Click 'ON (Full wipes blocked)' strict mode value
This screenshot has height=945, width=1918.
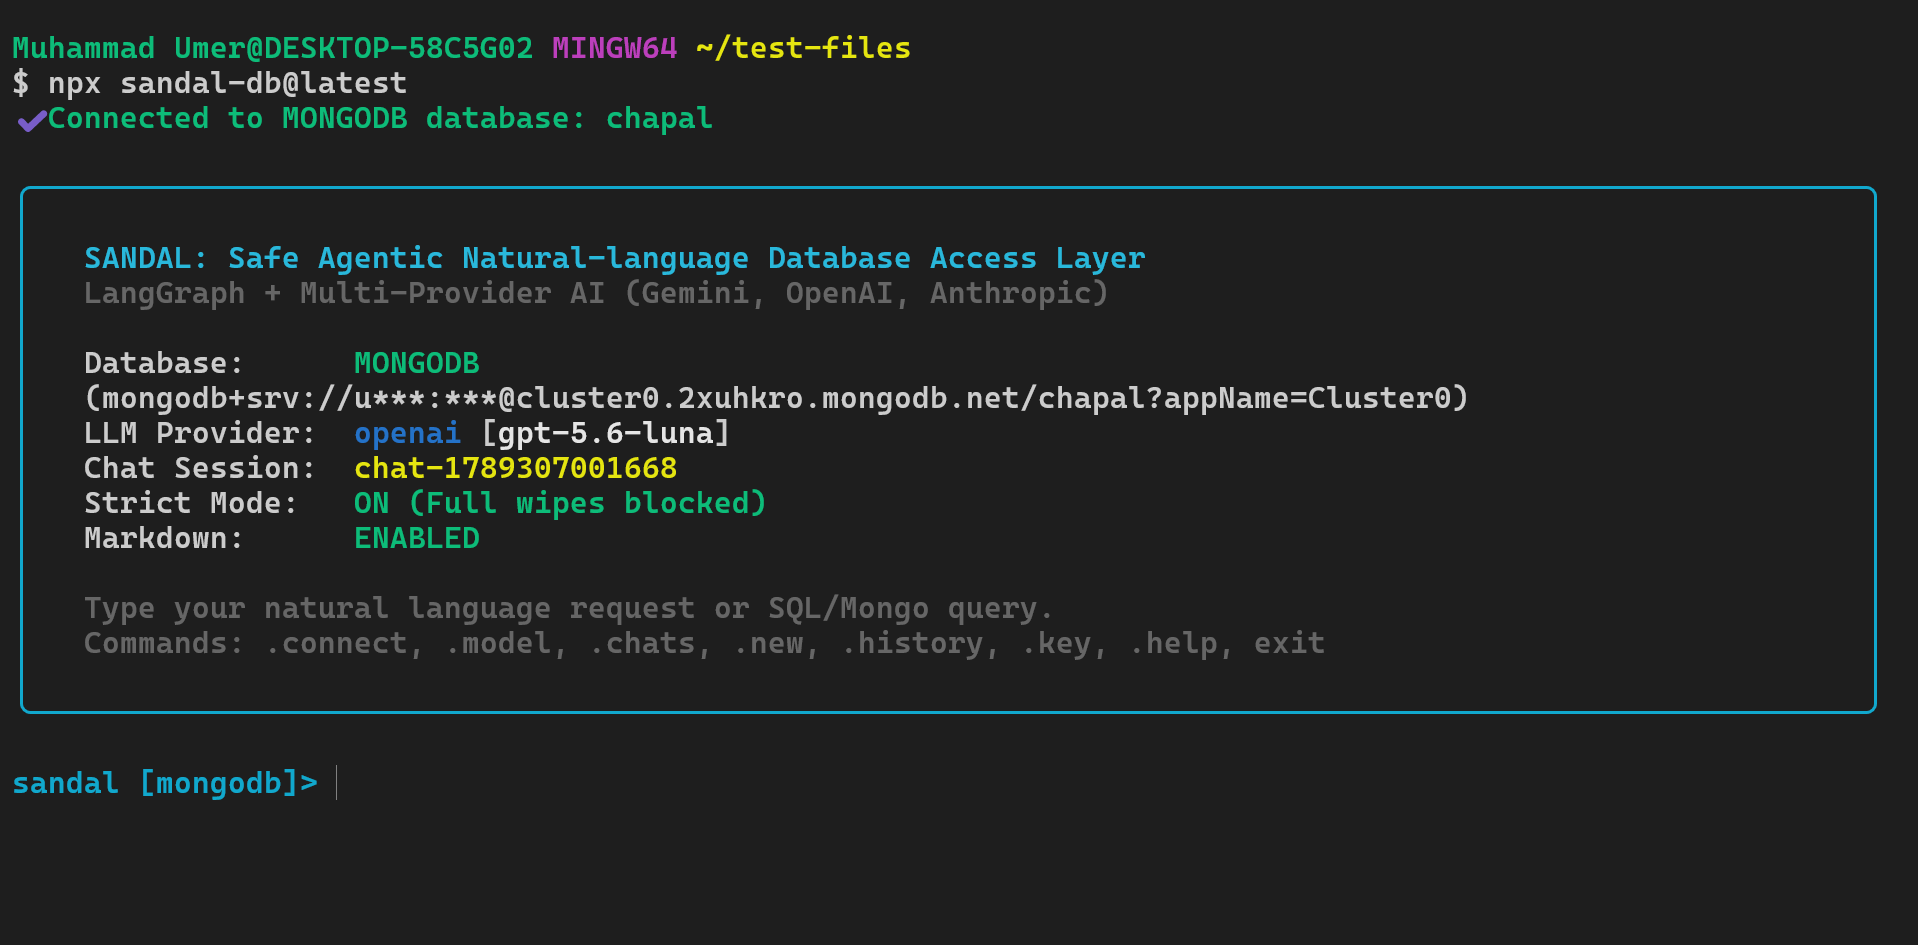tap(560, 503)
